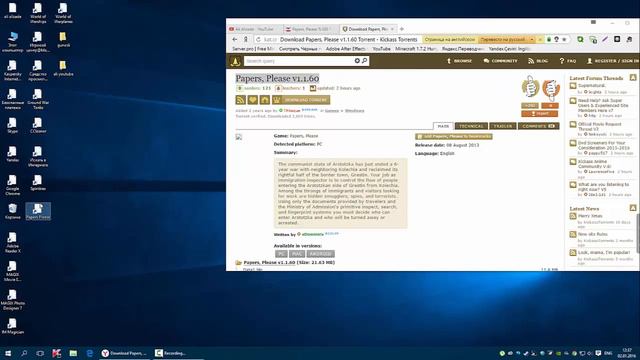Click the Download Torrent button
Screen dimensions: 640x360
[301, 100]
